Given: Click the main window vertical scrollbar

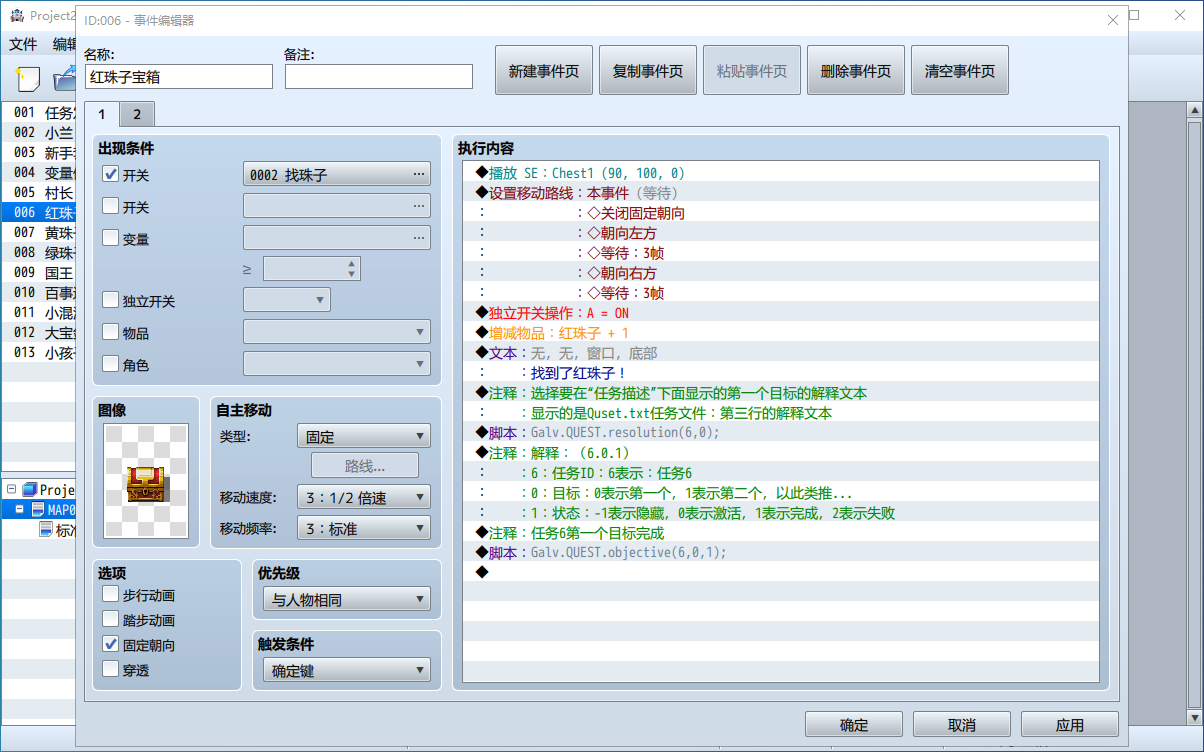Looking at the screenshot, I should click(1194, 415).
